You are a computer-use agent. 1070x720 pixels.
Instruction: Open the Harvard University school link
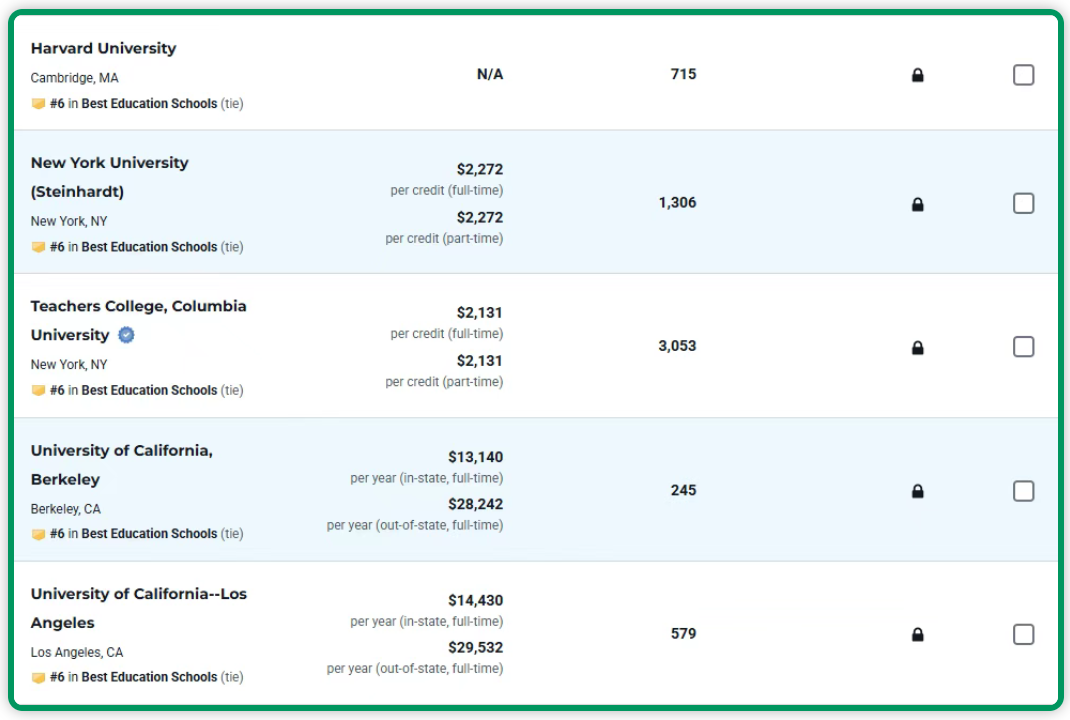pyautogui.click(x=103, y=48)
